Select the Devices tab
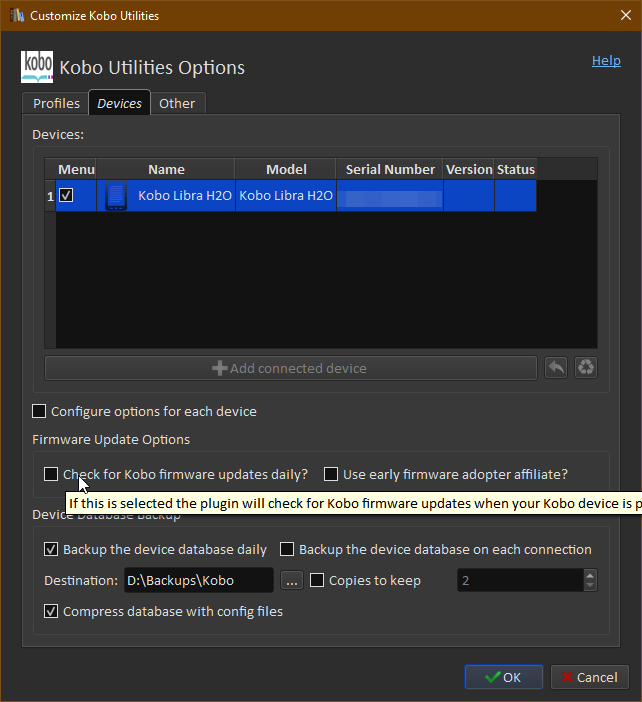The width and height of the screenshot is (642, 702). (x=120, y=103)
